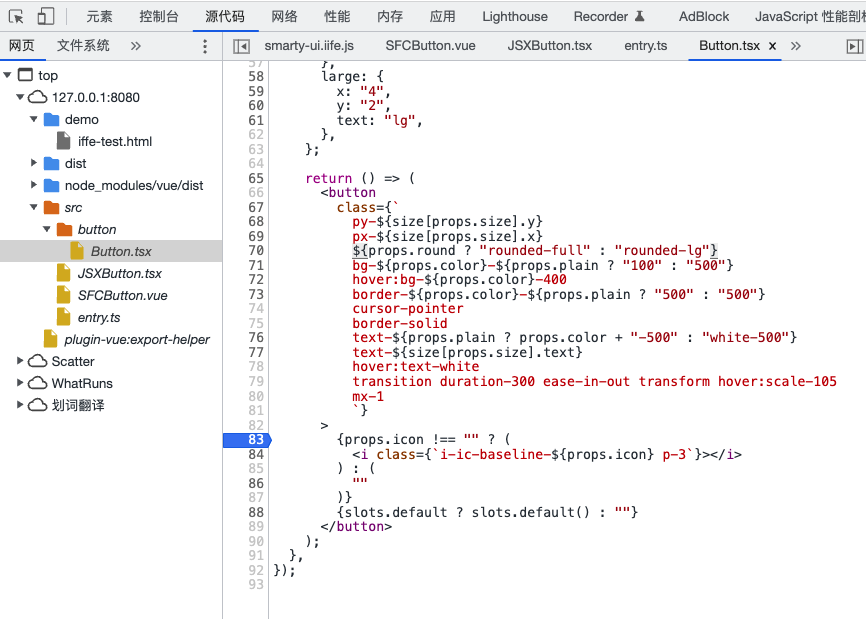This screenshot has width=866, height=619.
Task: Show more navigator tabs next to 文件系统
Action: (x=136, y=46)
